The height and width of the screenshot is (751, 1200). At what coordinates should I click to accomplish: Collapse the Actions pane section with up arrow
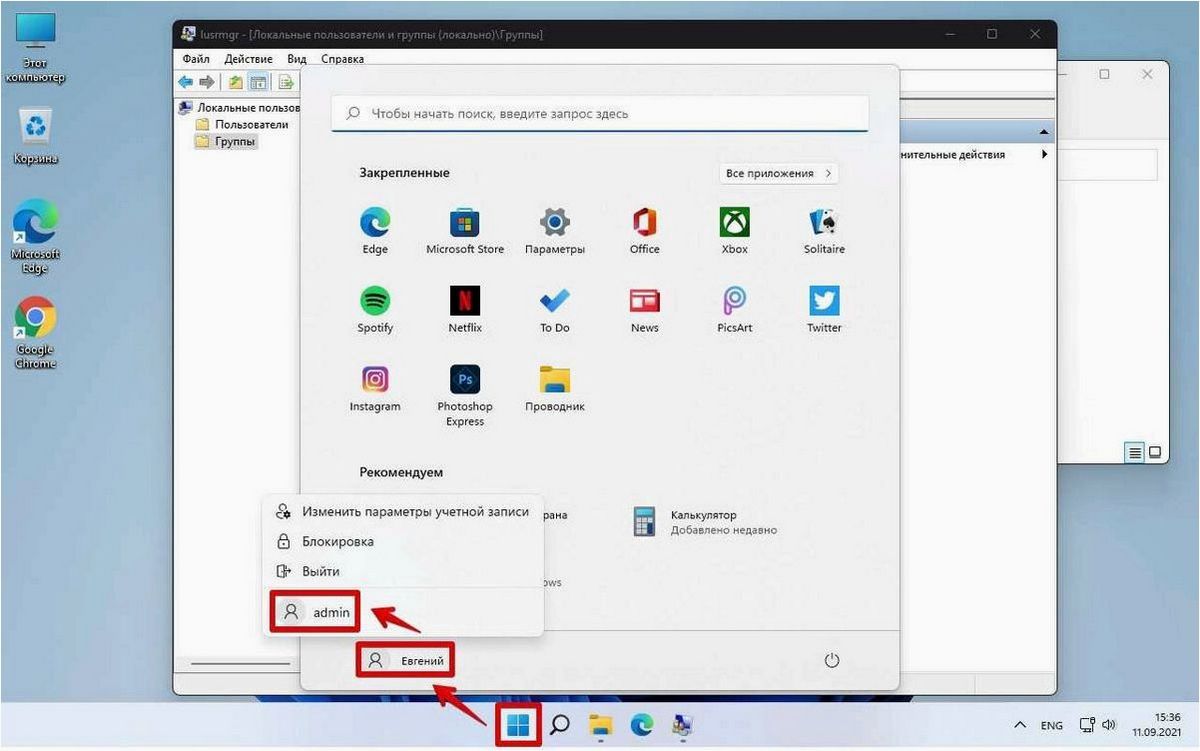1044,132
